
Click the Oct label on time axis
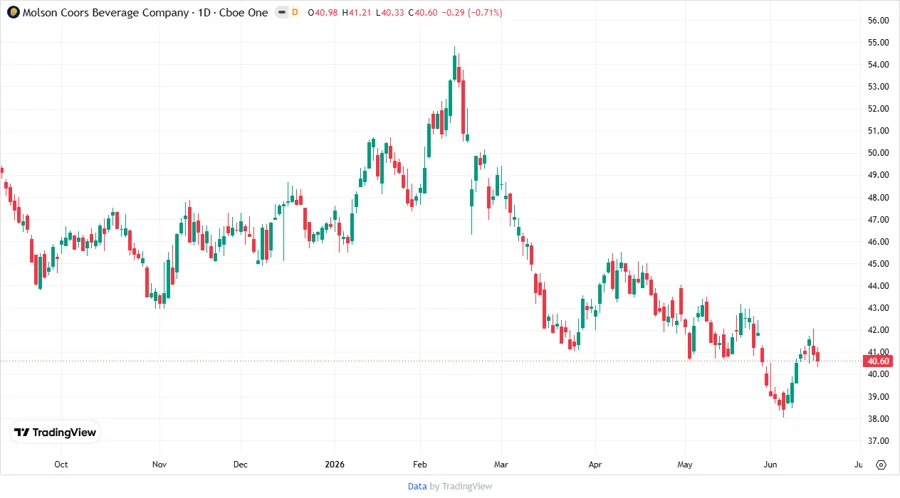(x=61, y=465)
